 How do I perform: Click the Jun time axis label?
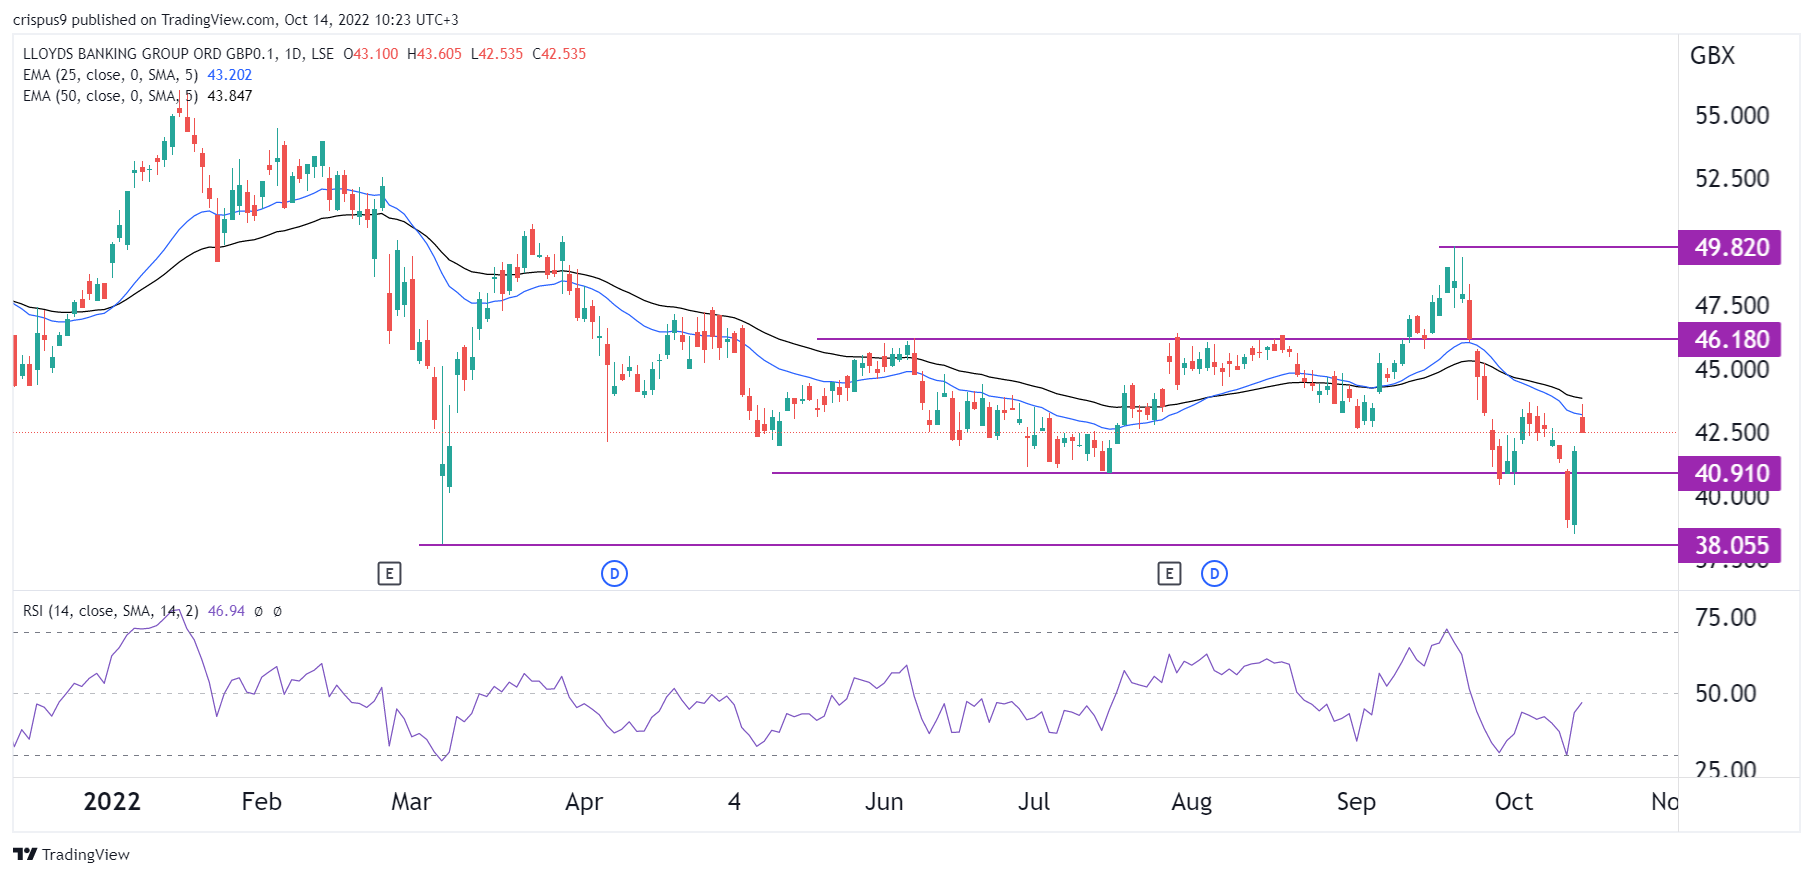click(x=884, y=802)
